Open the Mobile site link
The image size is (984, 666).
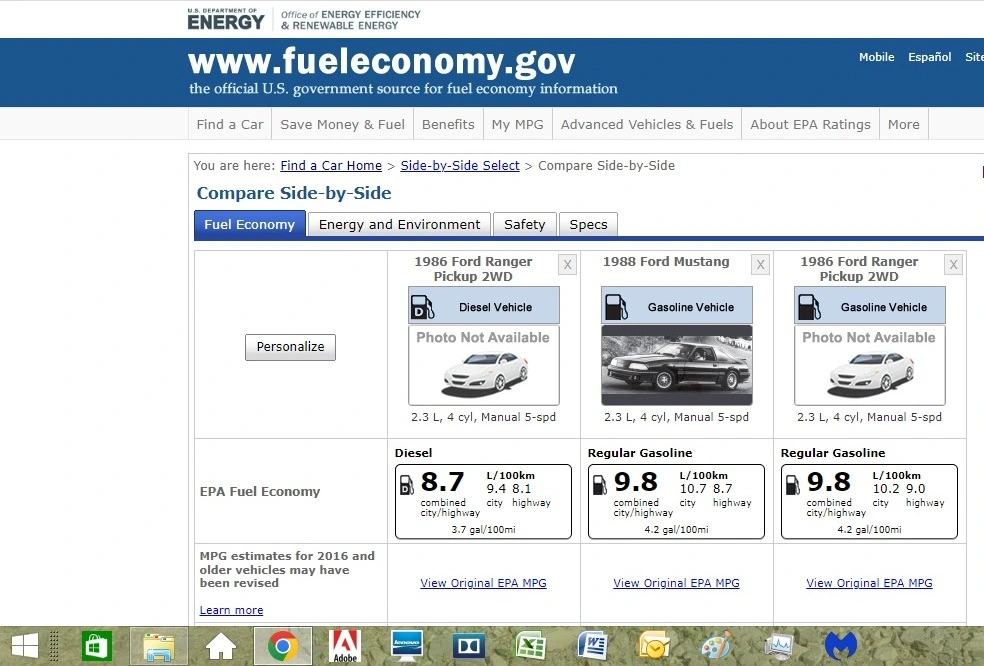click(x=876, y=57)
